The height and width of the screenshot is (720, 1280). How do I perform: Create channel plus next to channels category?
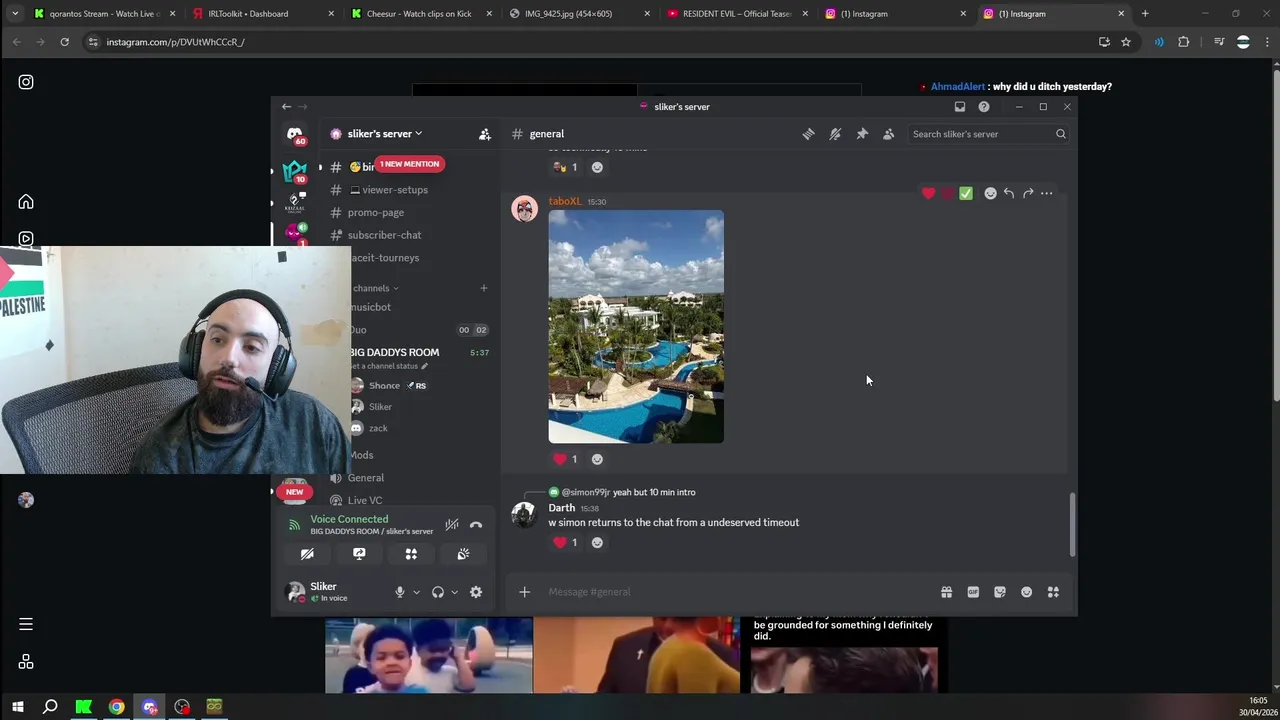tap(484, 288)
